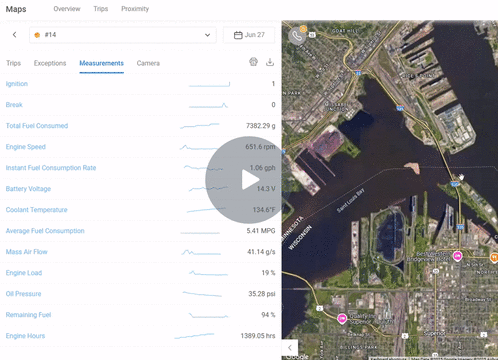Click the 41.14 g/s value

pos(261,252)
